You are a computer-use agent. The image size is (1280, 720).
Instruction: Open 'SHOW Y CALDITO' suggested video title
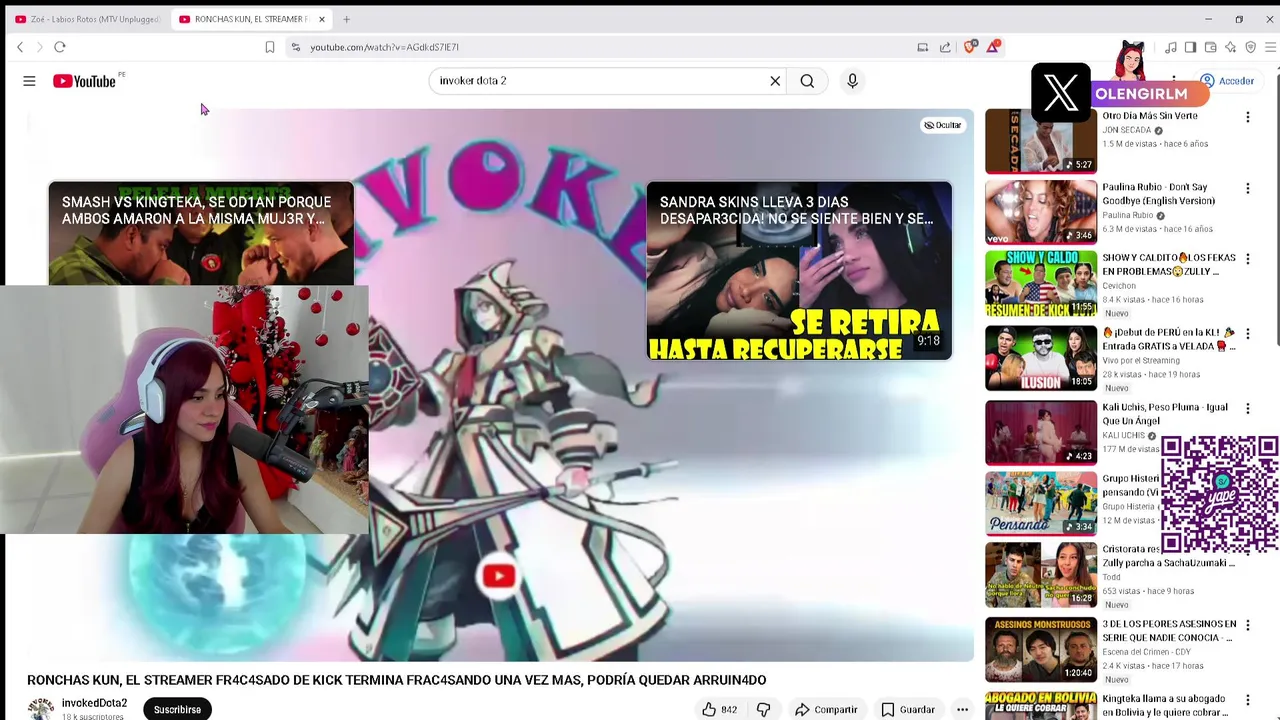1169,264
